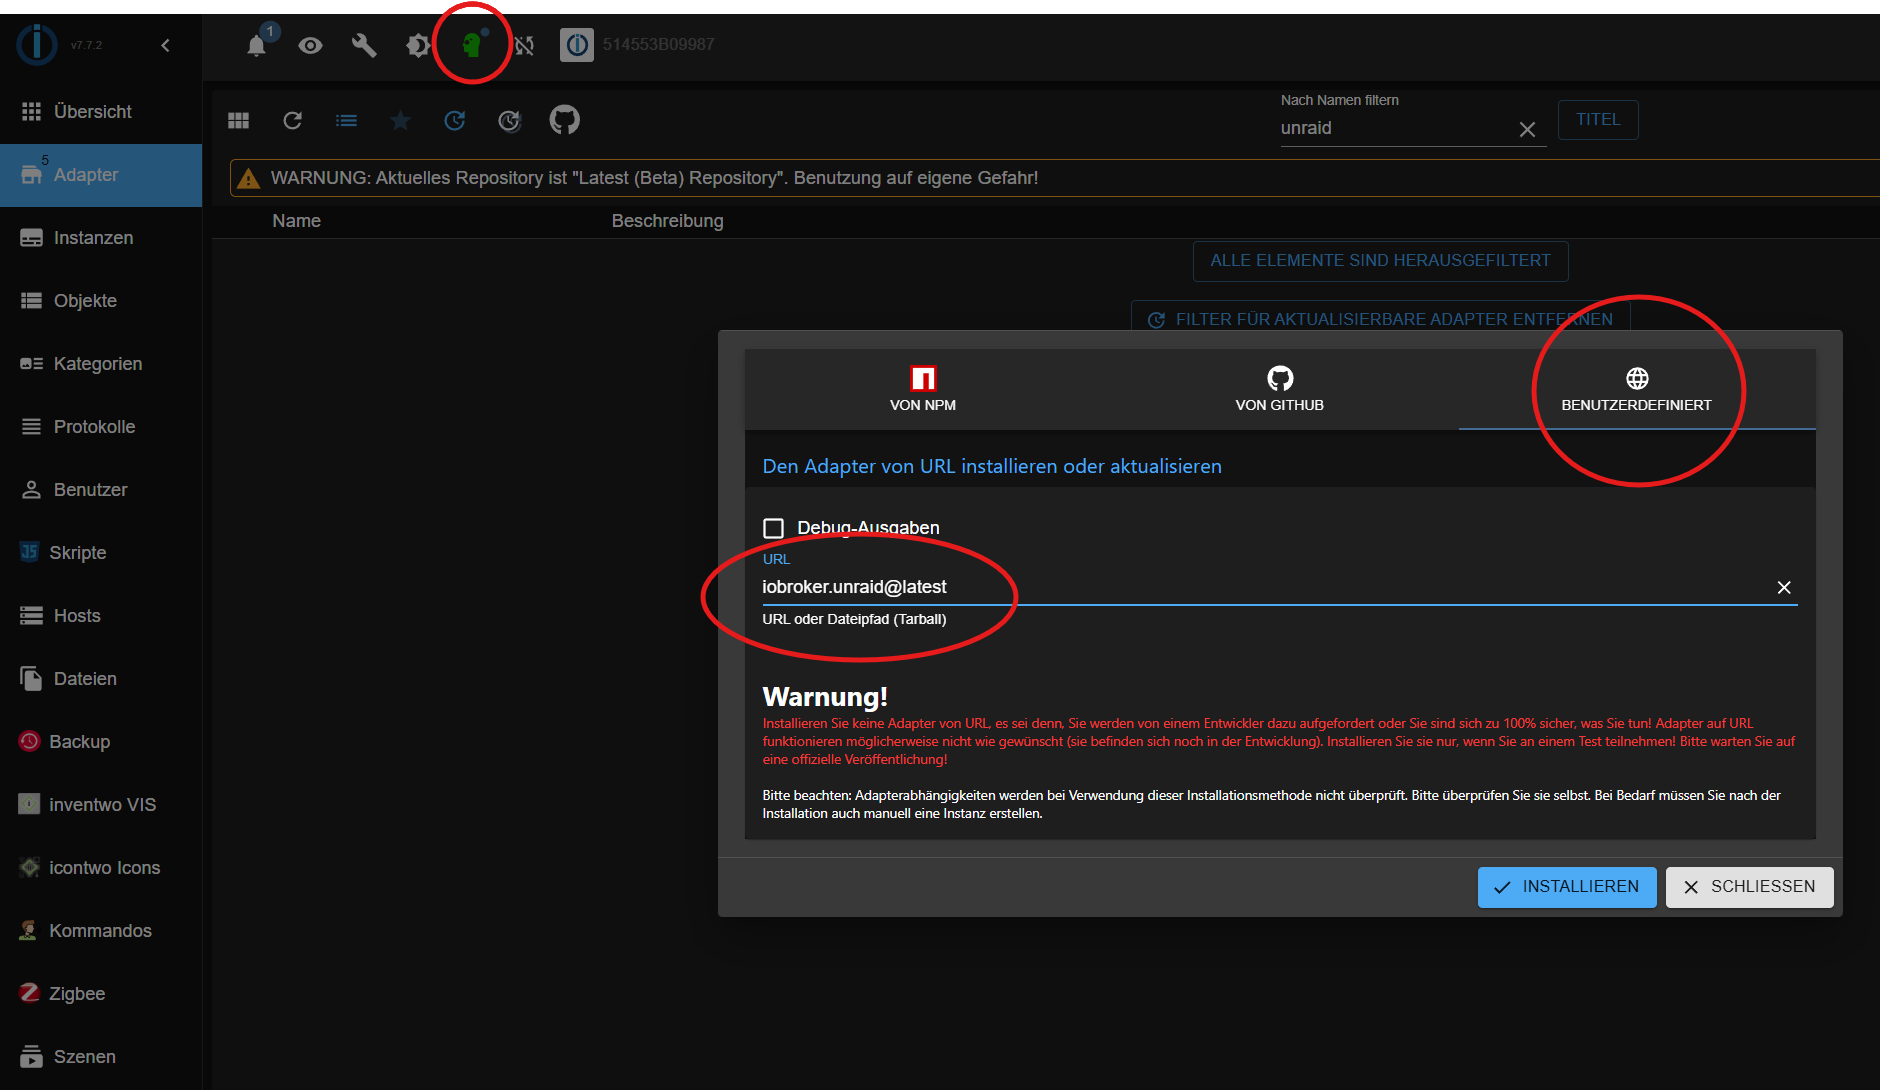Screen dimensions: 1880x1090
Task: Select BENUTZERDEFINIERT tab
Action: (1637, 389)
